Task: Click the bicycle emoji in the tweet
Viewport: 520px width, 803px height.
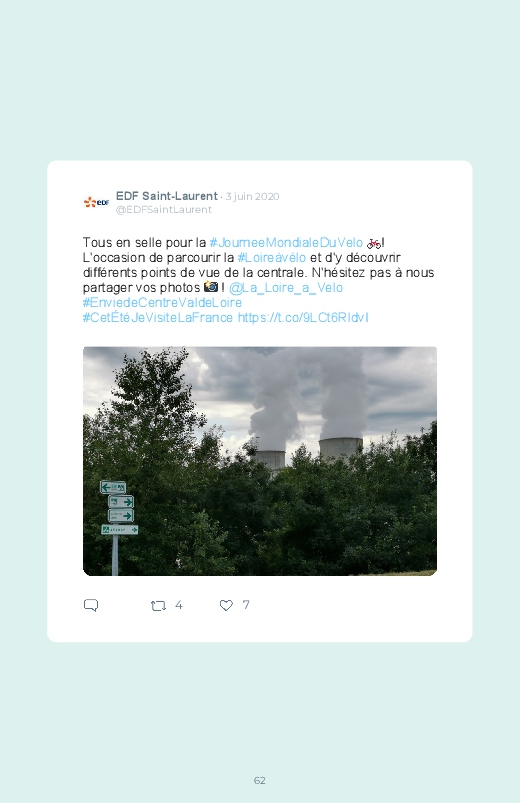Action: click(373, 243)
